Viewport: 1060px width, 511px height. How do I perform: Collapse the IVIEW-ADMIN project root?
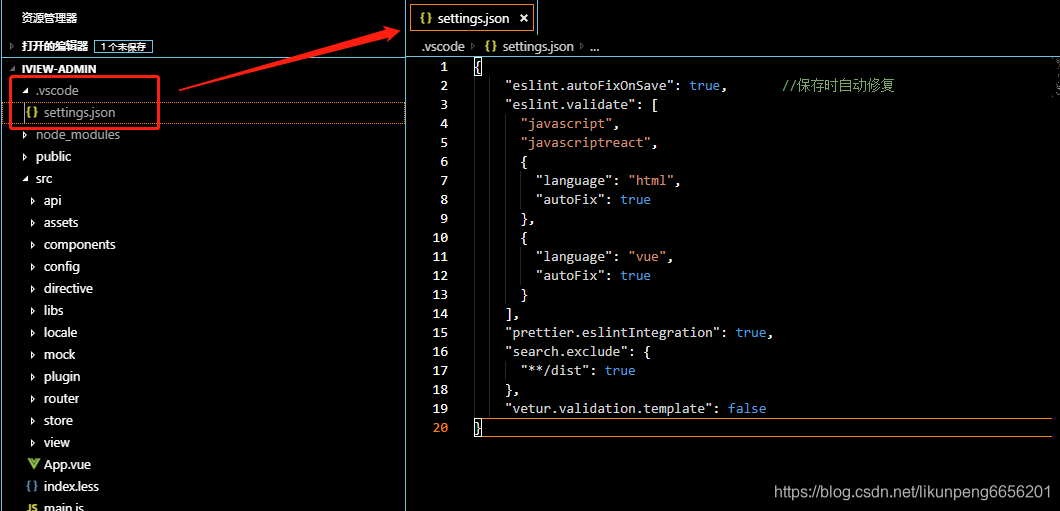pos(12,69)
